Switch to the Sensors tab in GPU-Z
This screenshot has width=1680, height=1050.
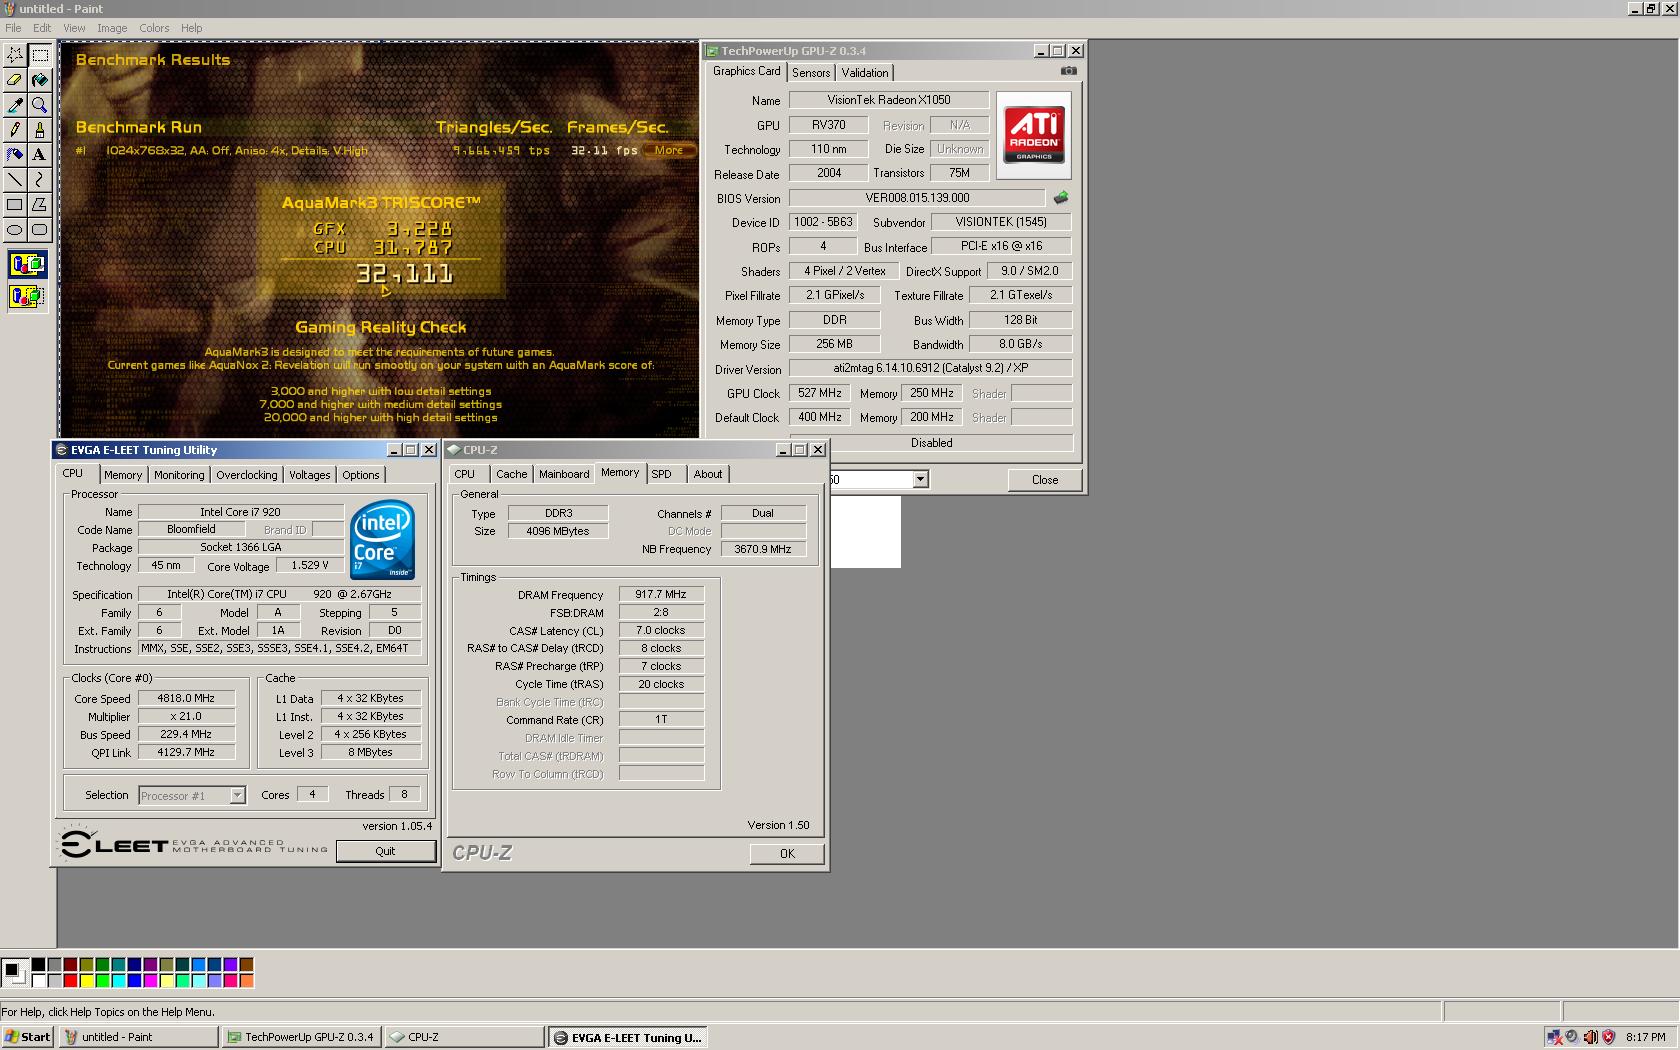(811, 73)
